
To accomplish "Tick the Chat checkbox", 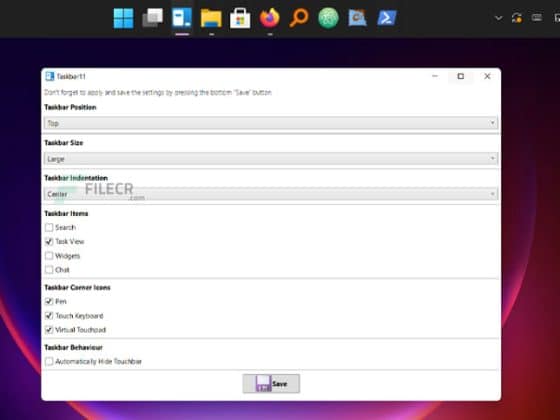I will (x=49, y=270).
